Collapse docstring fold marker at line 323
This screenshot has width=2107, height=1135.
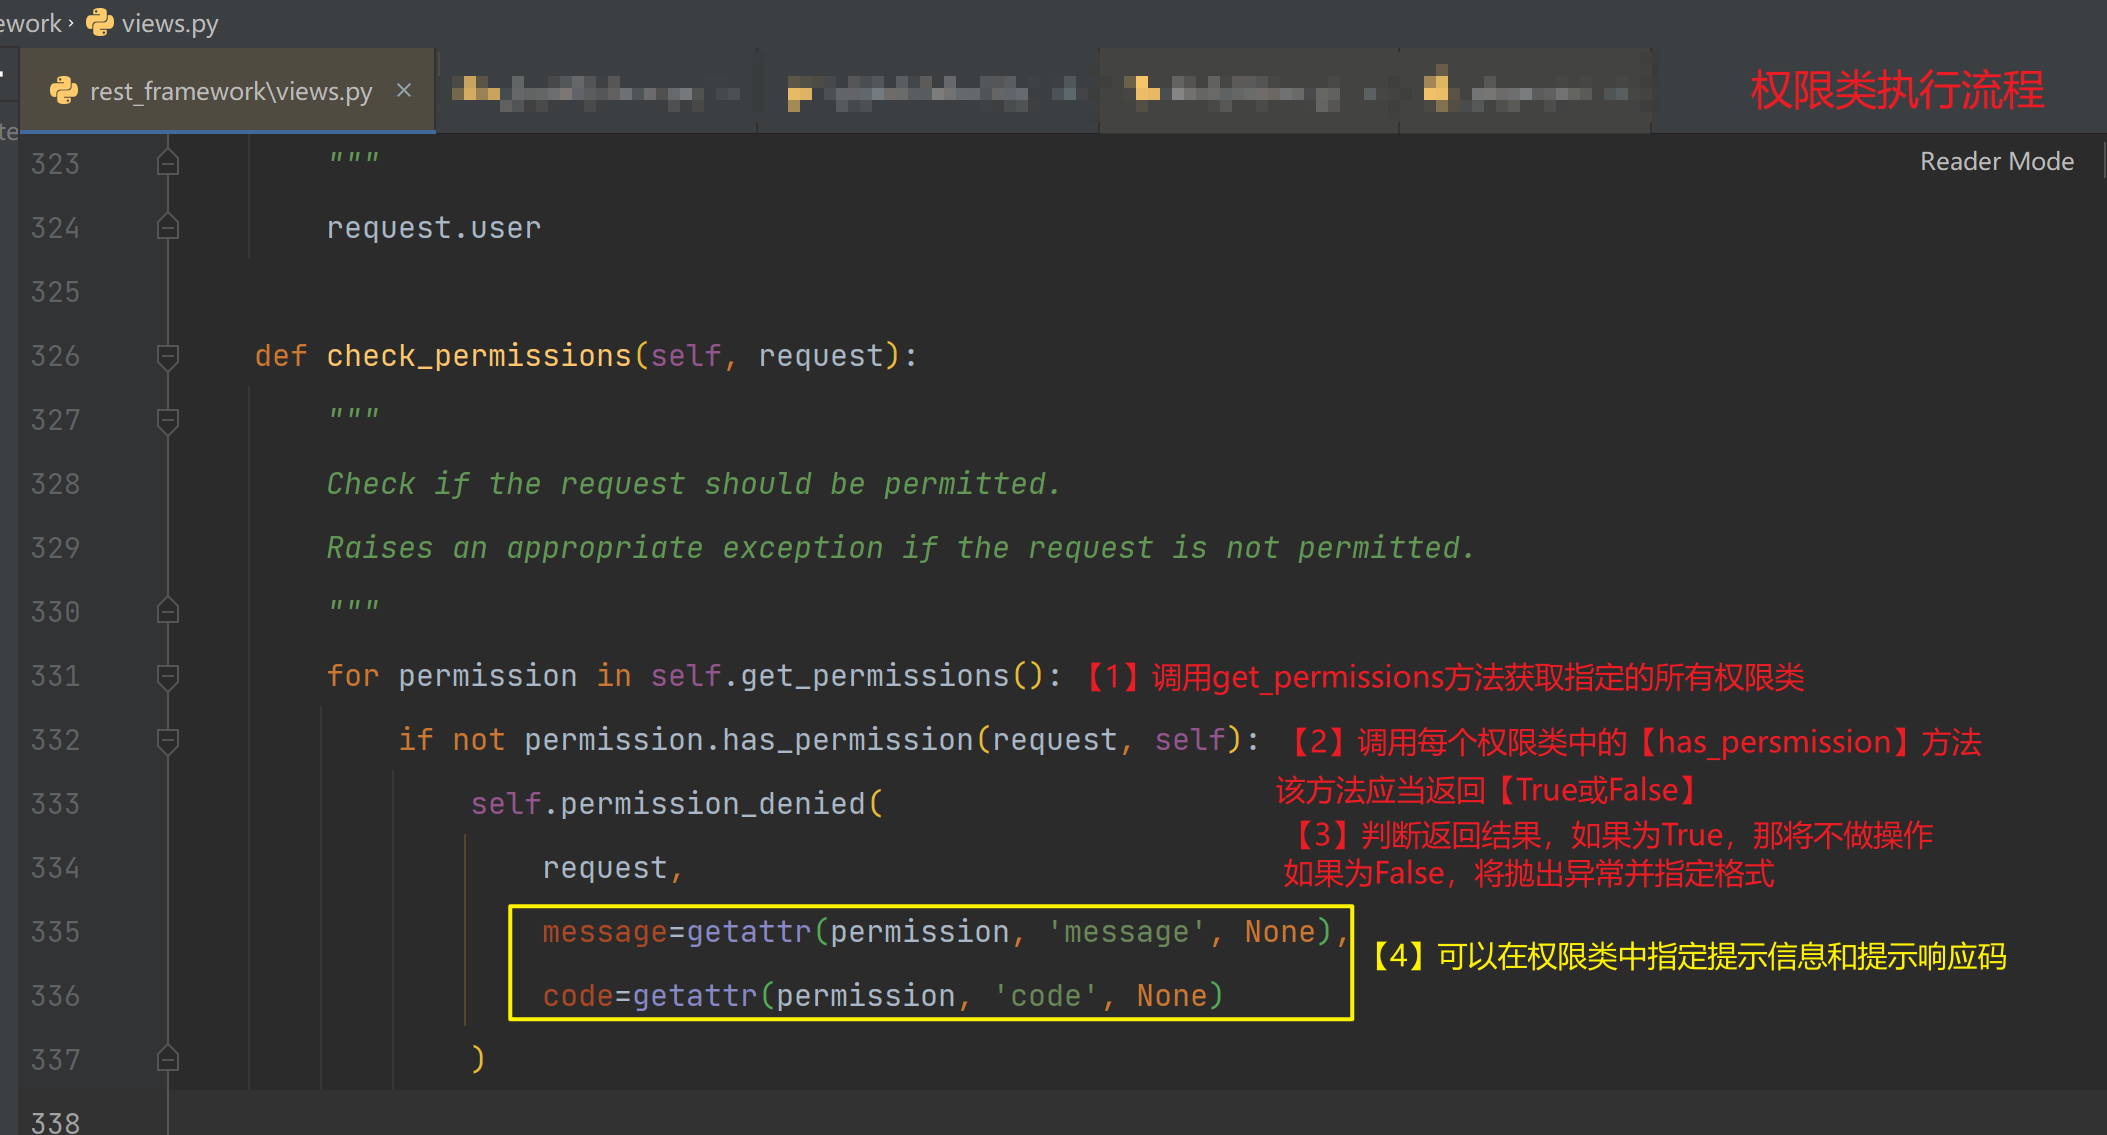click(168, 163)
